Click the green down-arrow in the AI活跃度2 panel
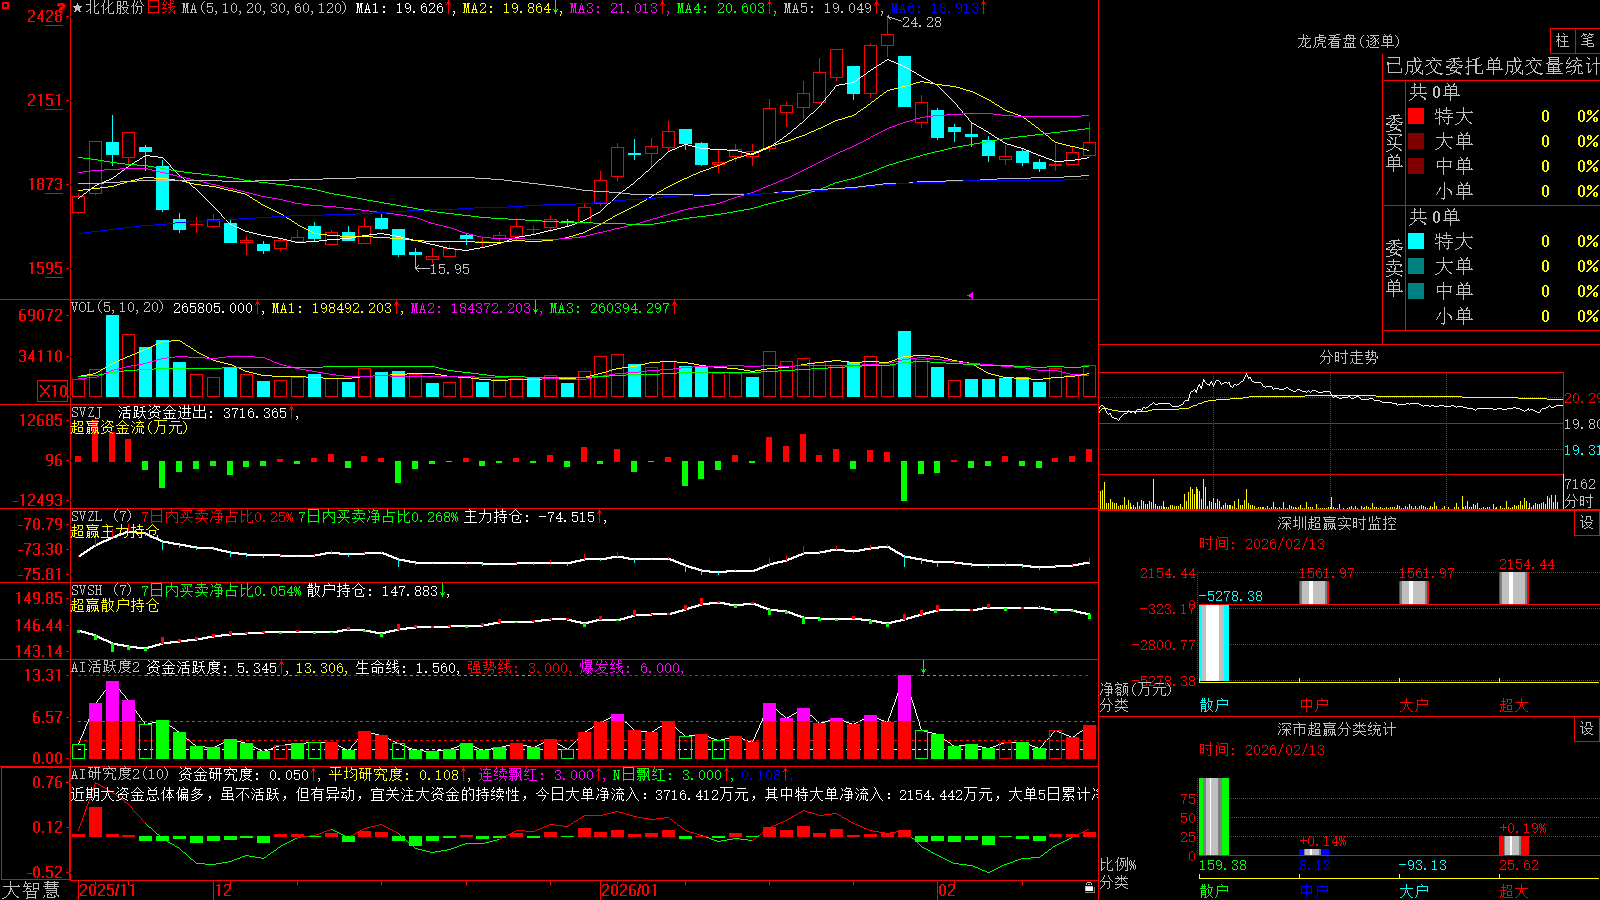 click(923, 668)
